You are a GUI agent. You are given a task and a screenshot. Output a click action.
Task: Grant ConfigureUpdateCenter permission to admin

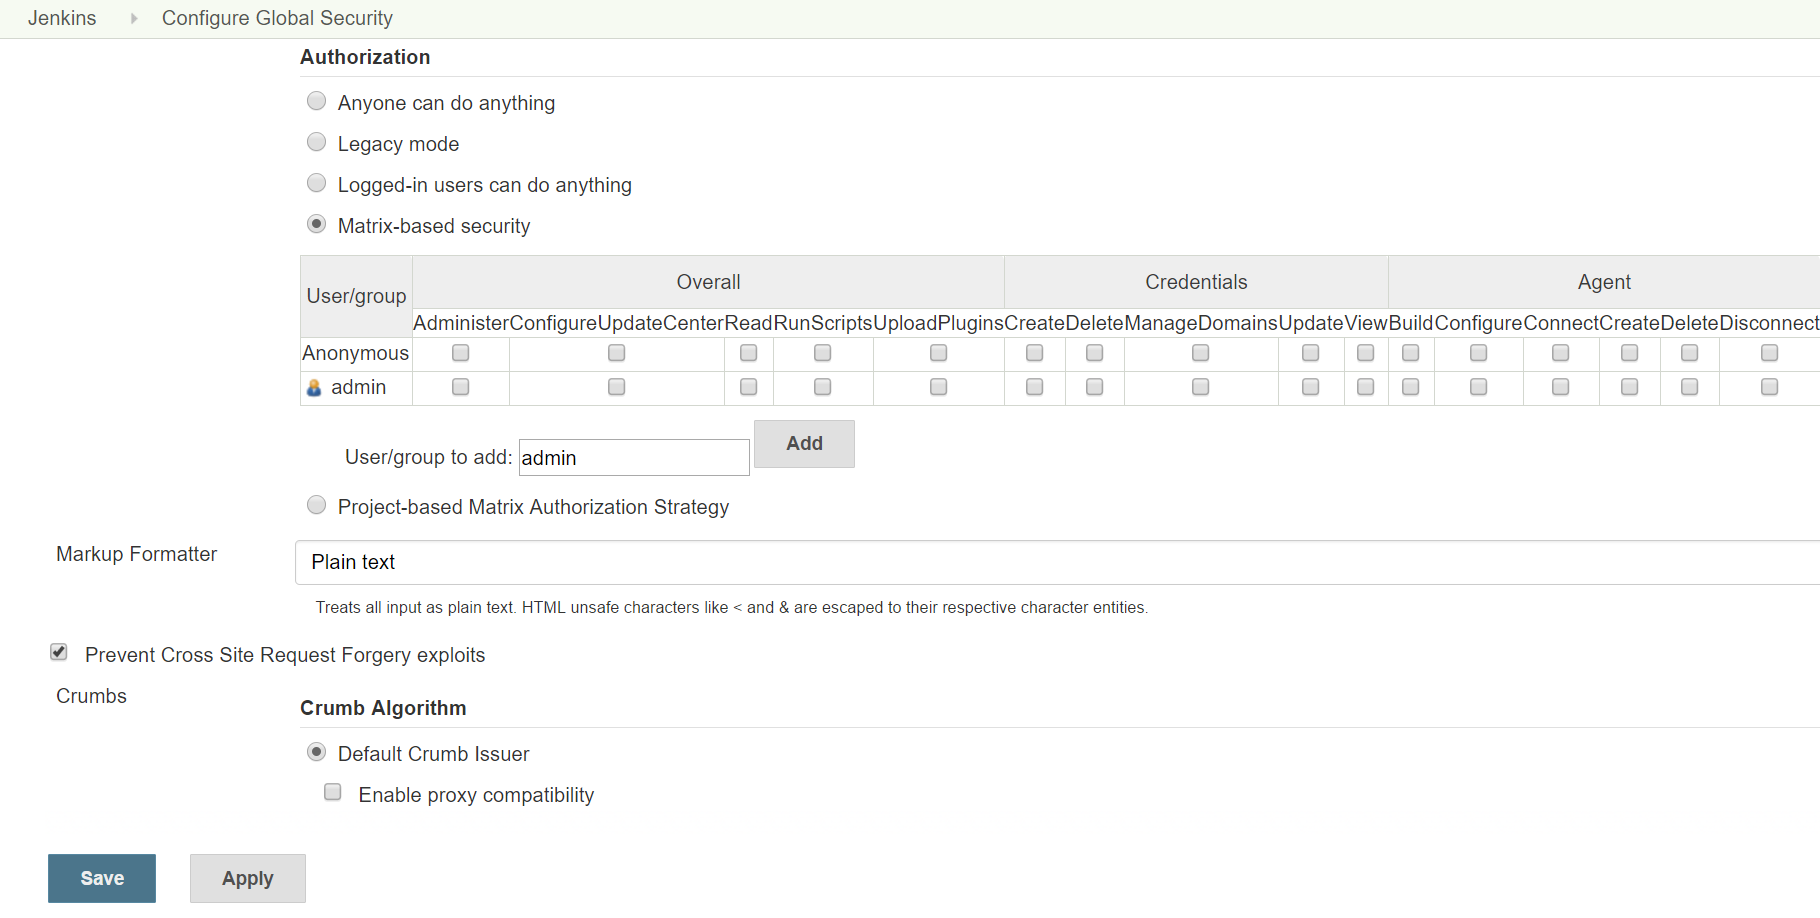(x=617, y=387)
